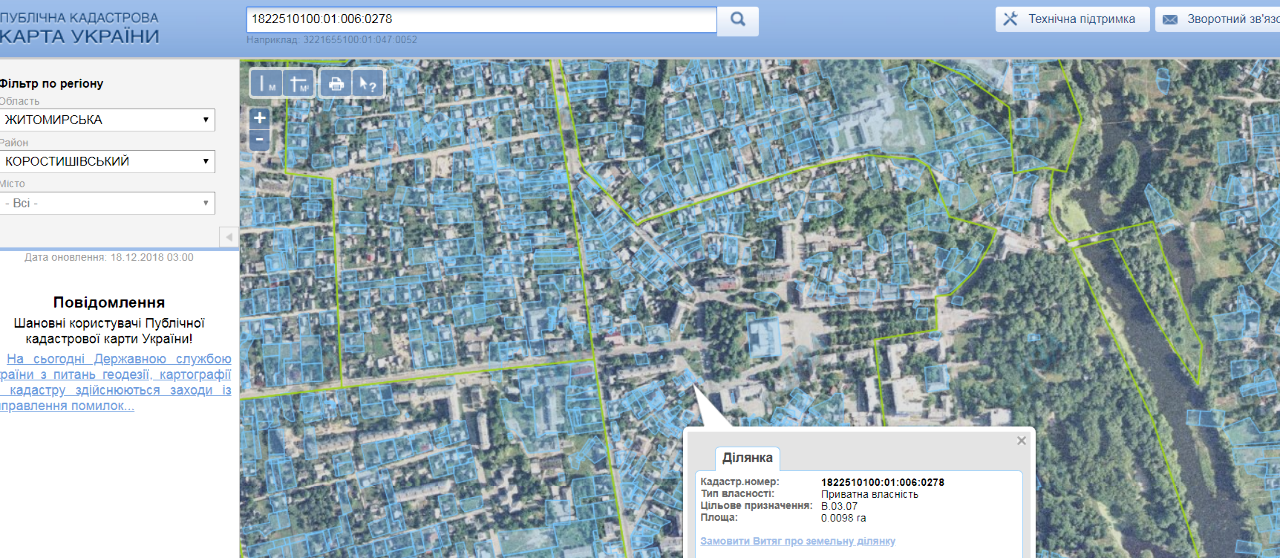The image size is (1280, 558).
Task: Select the area measurement tool
Action: tap(299, 84)
